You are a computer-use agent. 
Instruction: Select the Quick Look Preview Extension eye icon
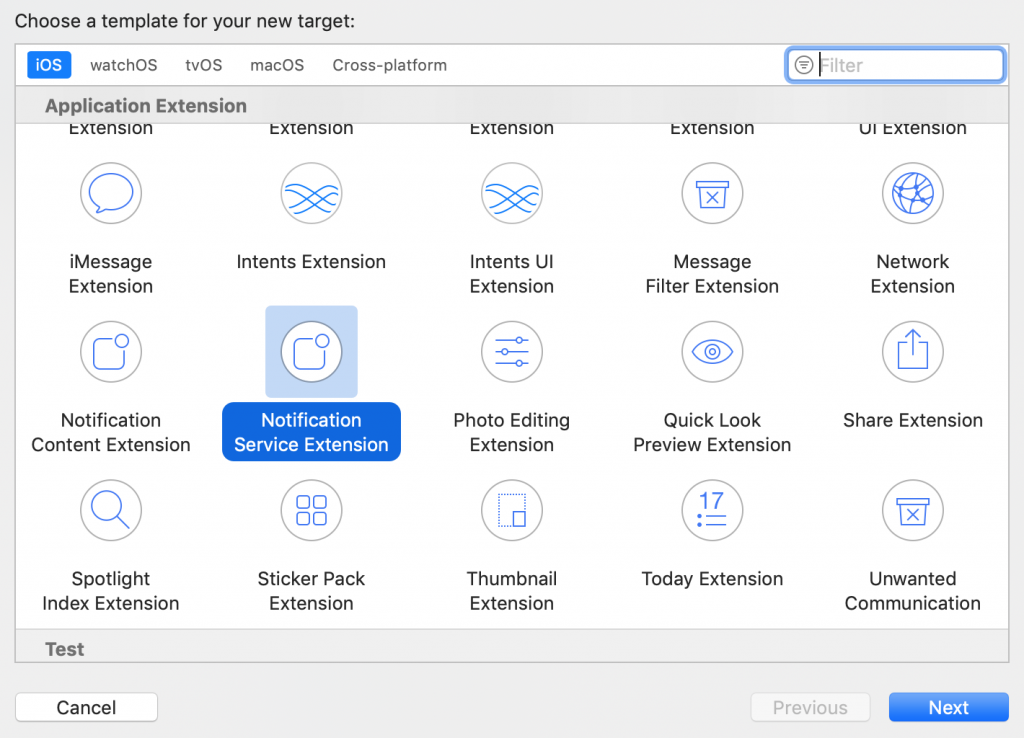coord(711,352)
